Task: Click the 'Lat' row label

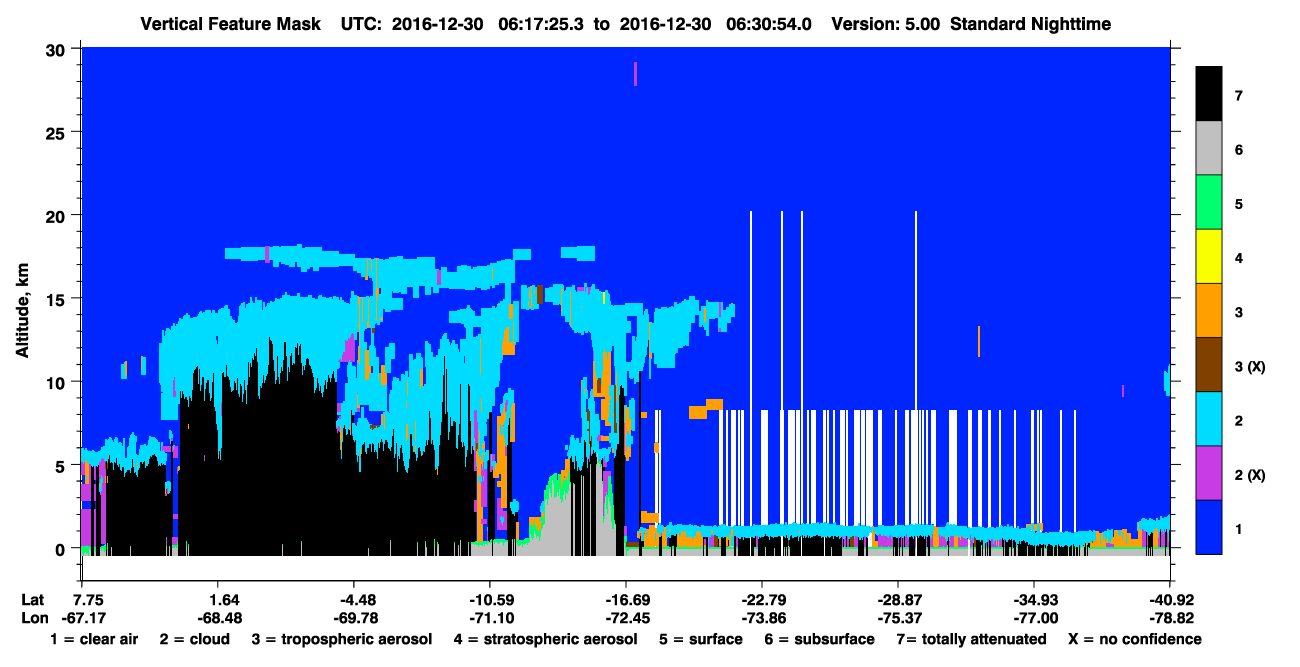Action: coord(32,600)
